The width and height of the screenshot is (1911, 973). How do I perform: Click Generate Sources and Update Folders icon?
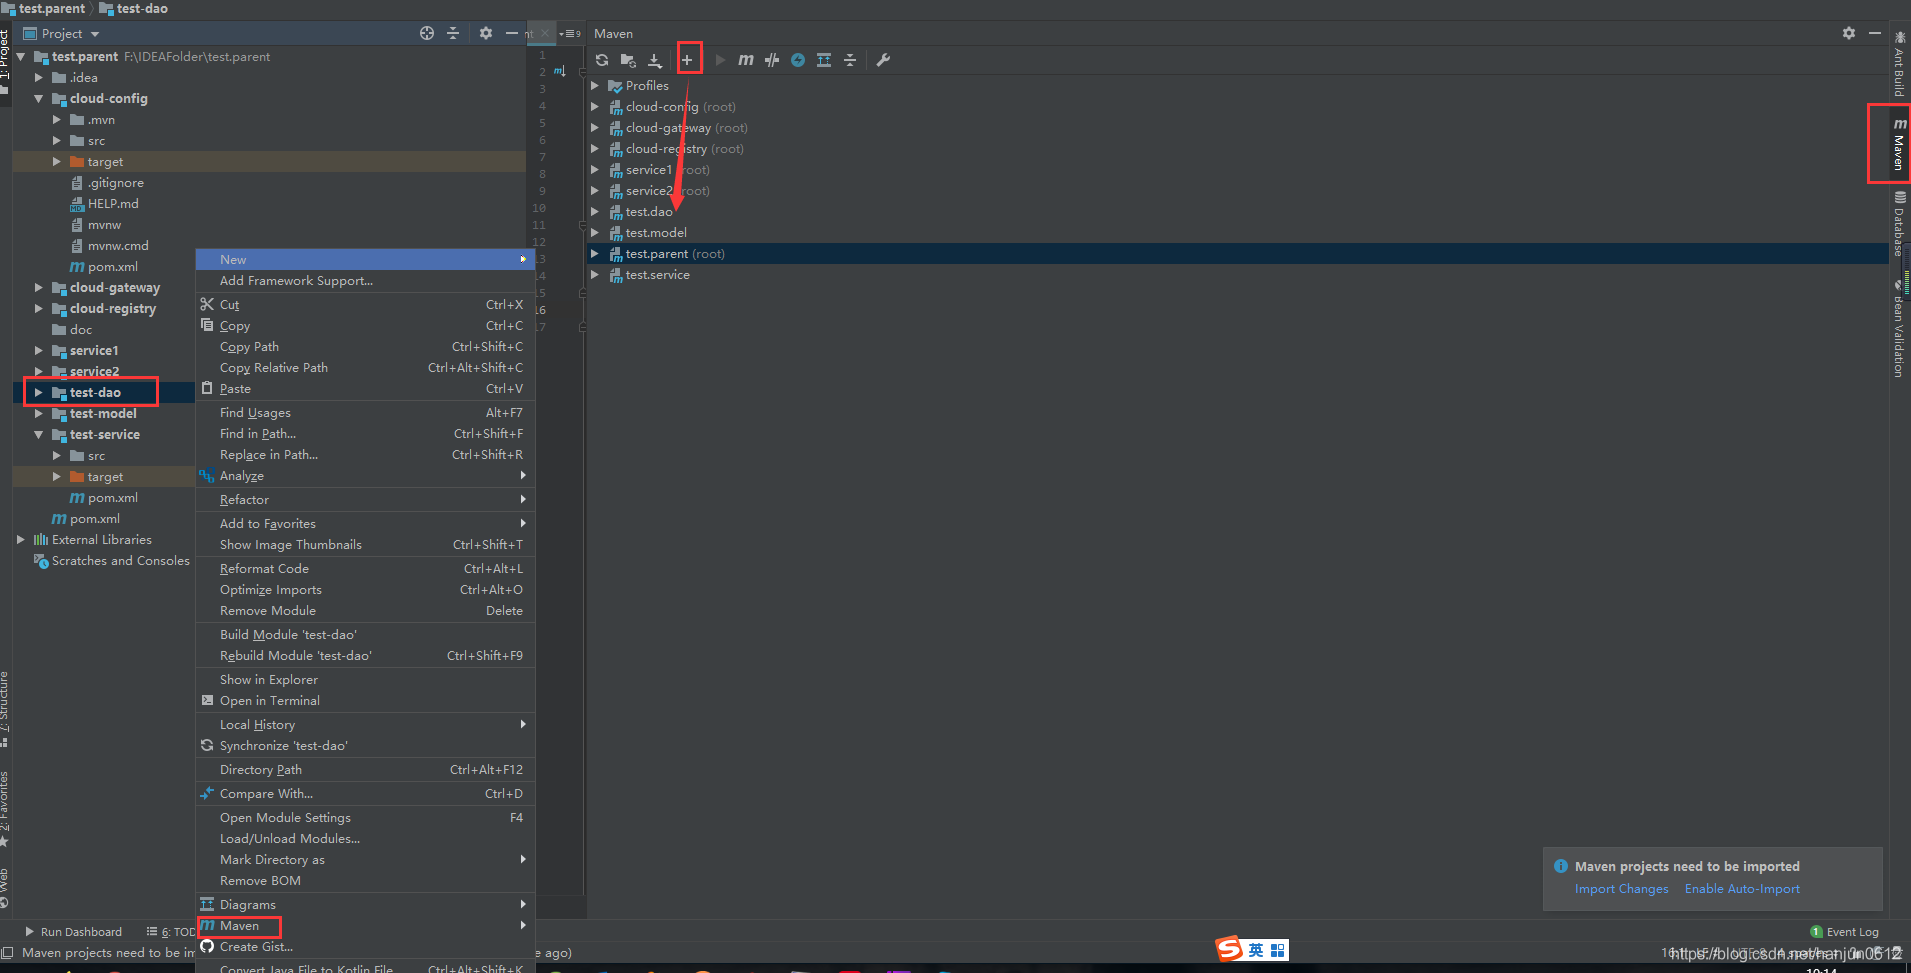click(628, 60)
